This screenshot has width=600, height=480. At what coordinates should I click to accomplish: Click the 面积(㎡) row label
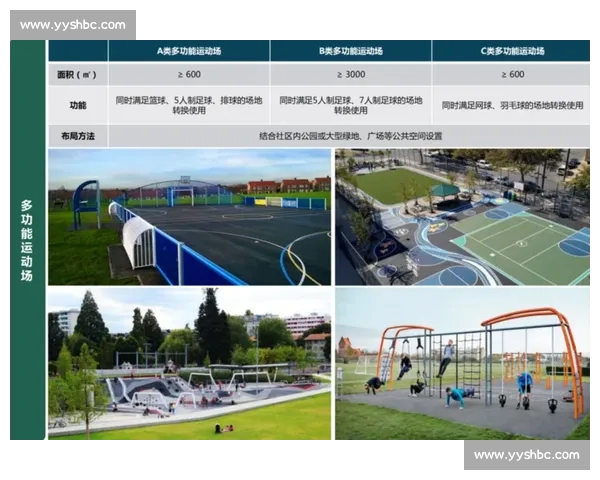pyautogui.click(x=78, y=74)
